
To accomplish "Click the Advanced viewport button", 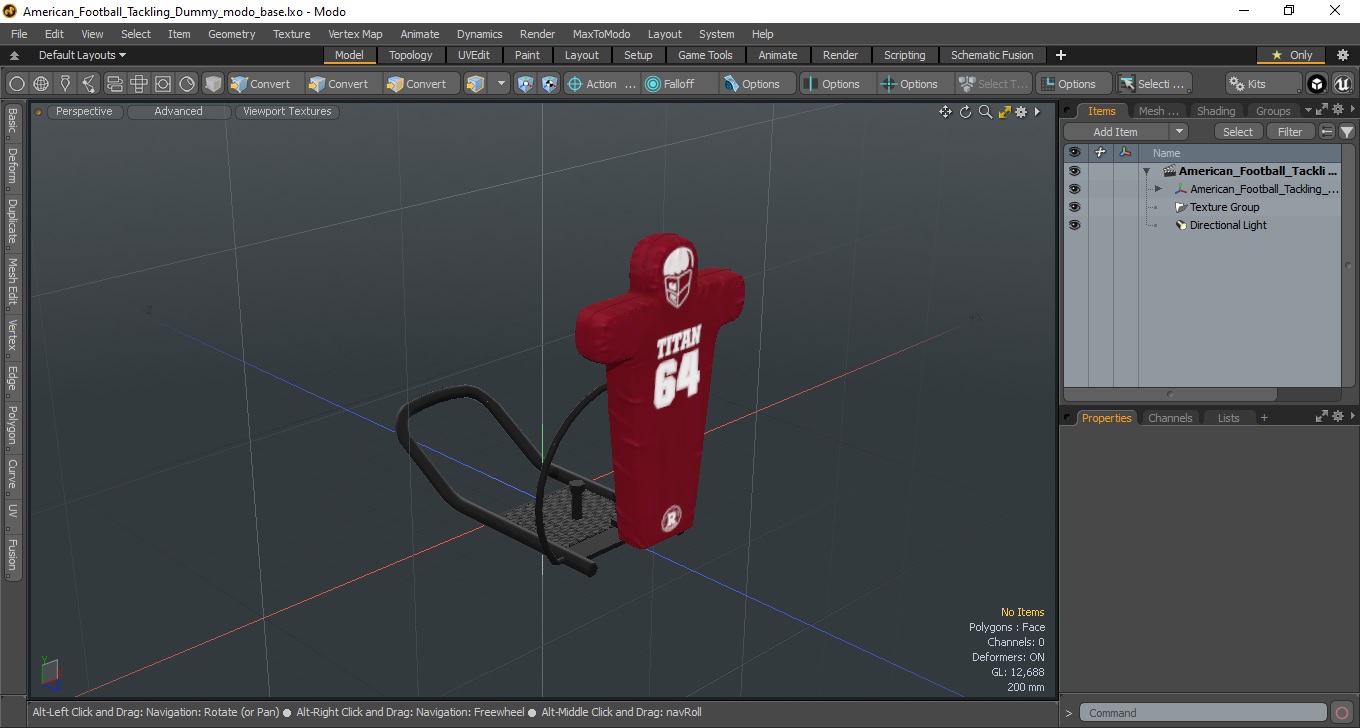I will pos(178,112).
